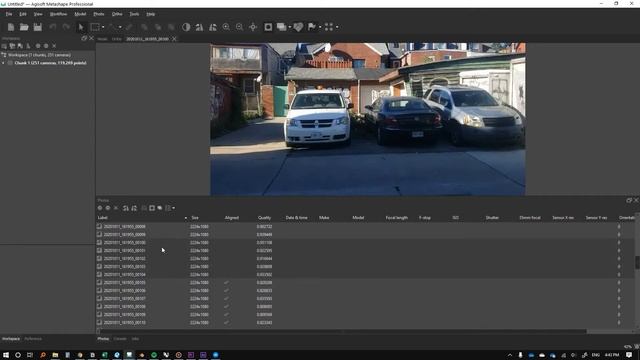Toggle the Show Masks square icon
Image resolution: width=640 pixels, height=360 pixels.
[x=268, y=27]
